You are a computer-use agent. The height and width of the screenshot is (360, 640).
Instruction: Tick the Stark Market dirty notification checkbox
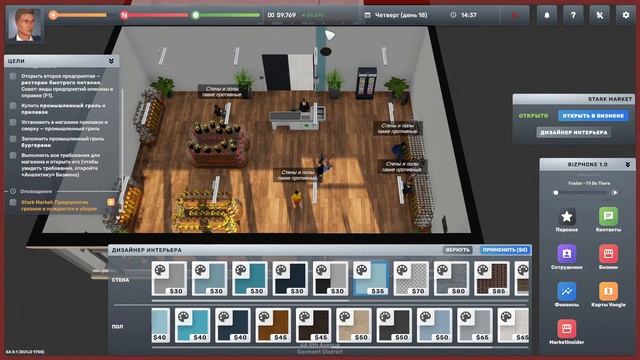(x=13, y=202)
